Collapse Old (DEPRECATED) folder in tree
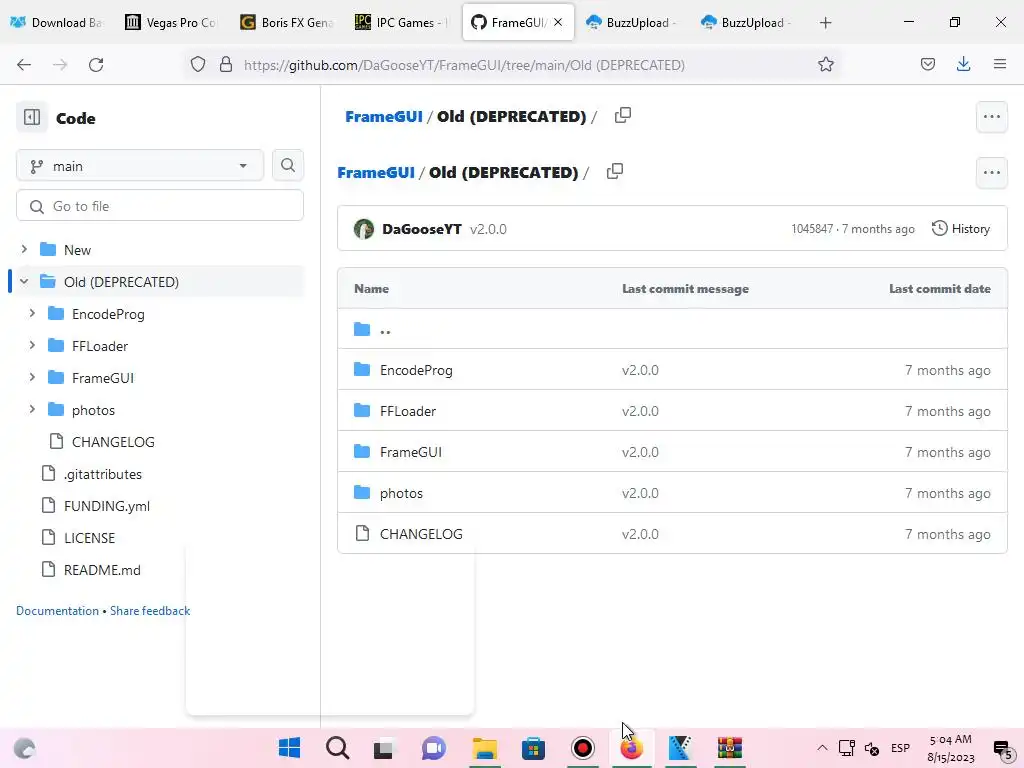Screen dimensions: 1024x768 point(24,281)
